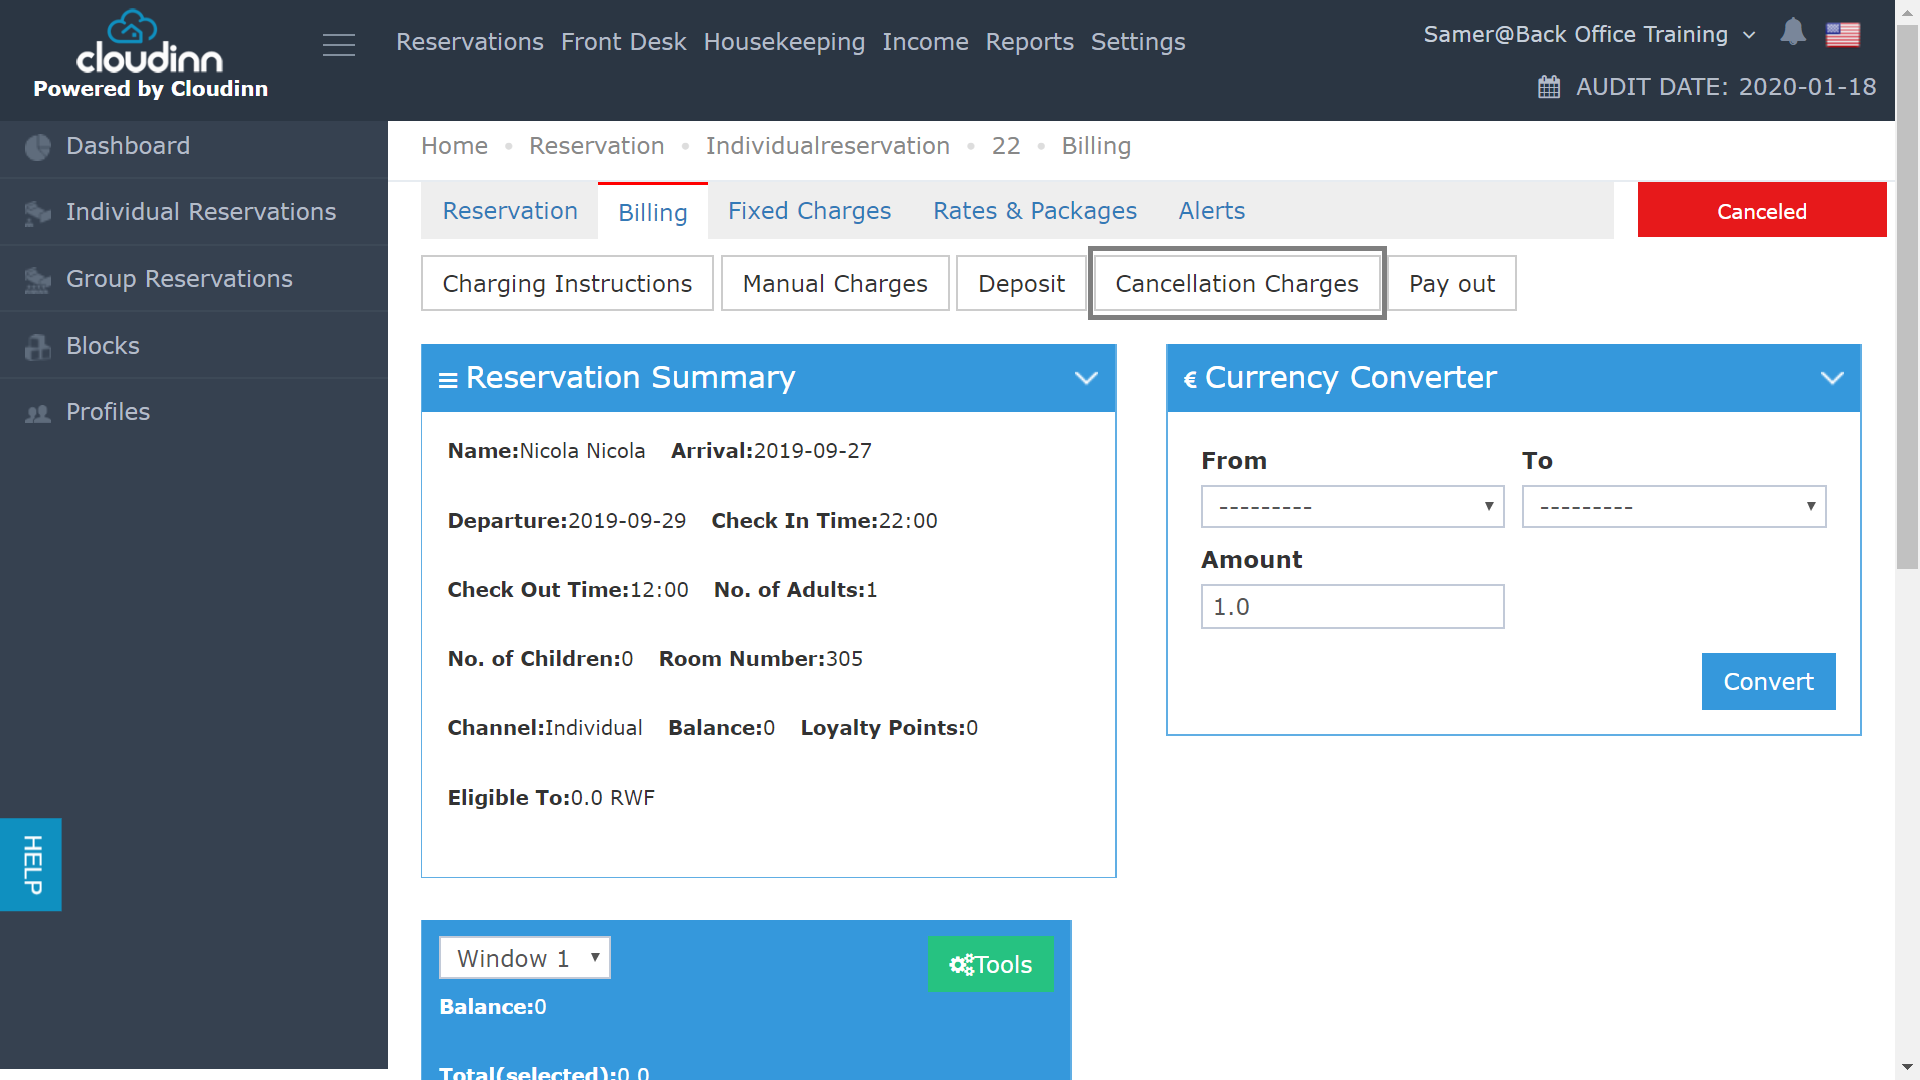Go to Home in the breadcrumb
Viewport: 1920px width, 1080px height.
coord(454,146)
